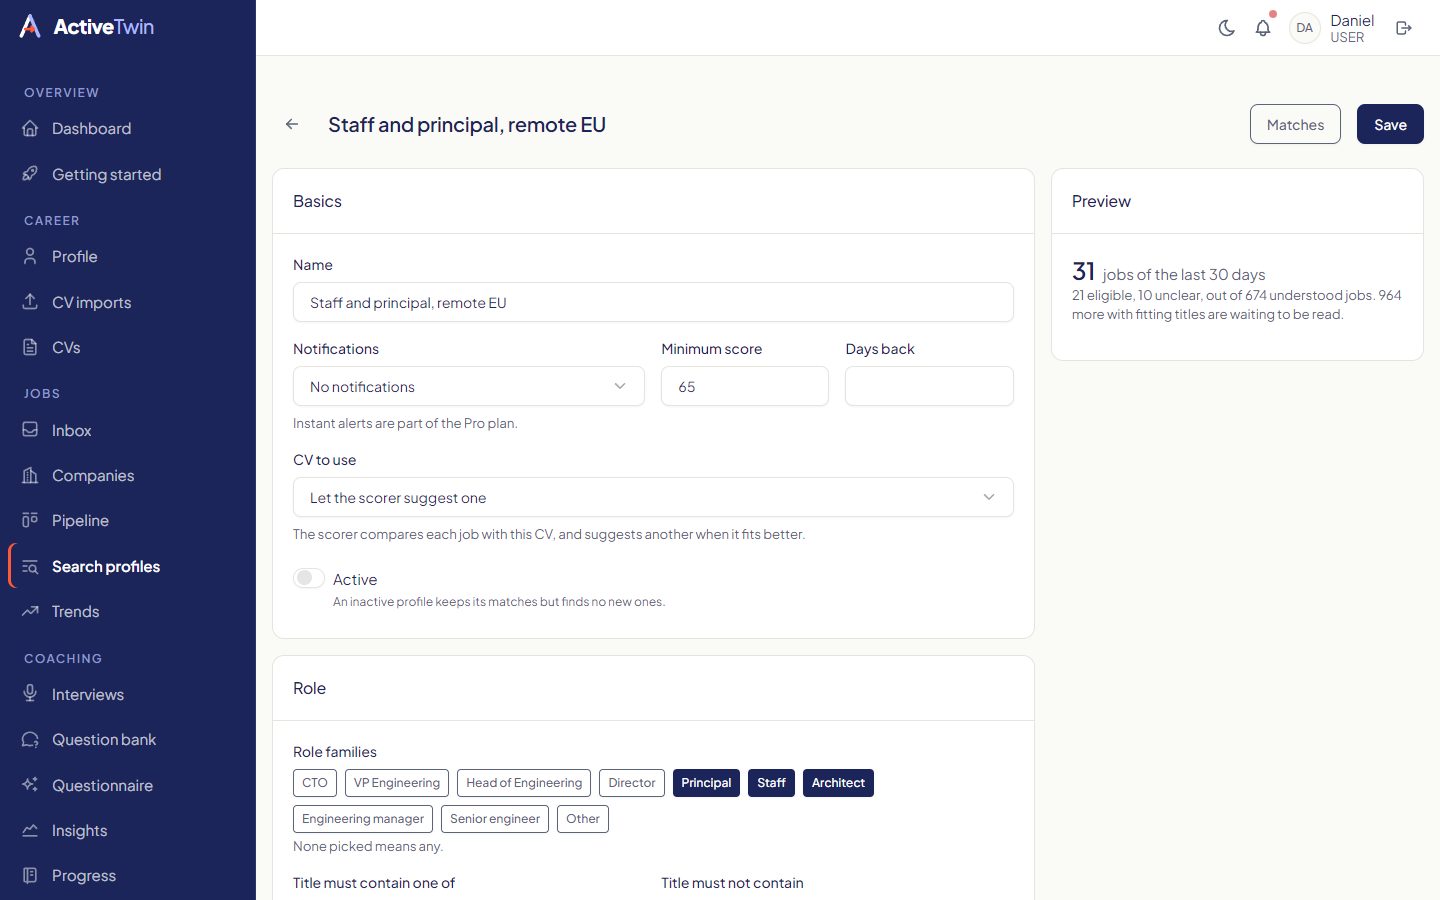The height and width of the screenshot is (900, 1440).
Task: Click the Days back field
Action: (x=929, y=386)
